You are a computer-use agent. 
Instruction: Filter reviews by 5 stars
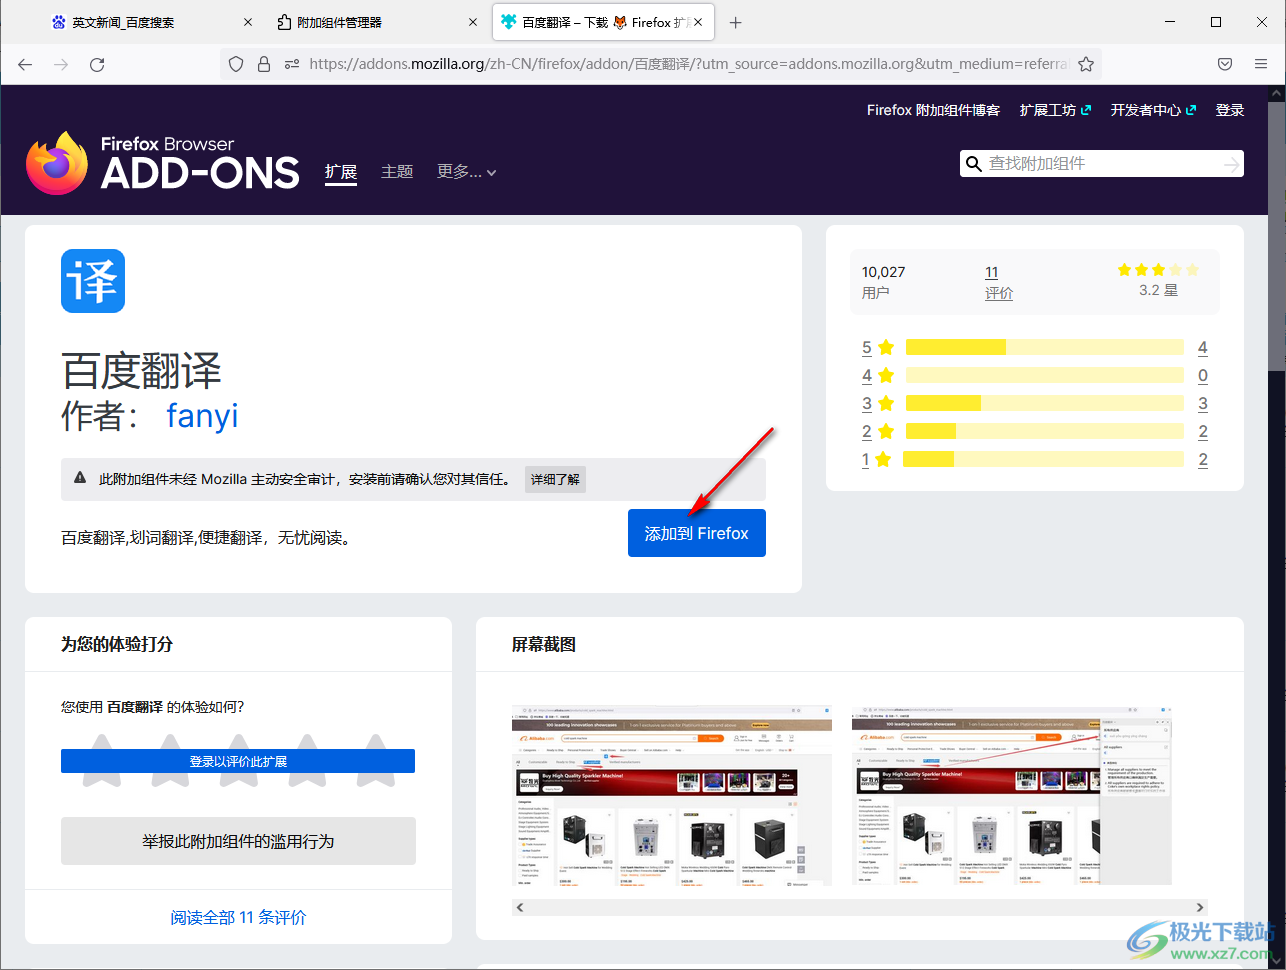tap(878, 348)
